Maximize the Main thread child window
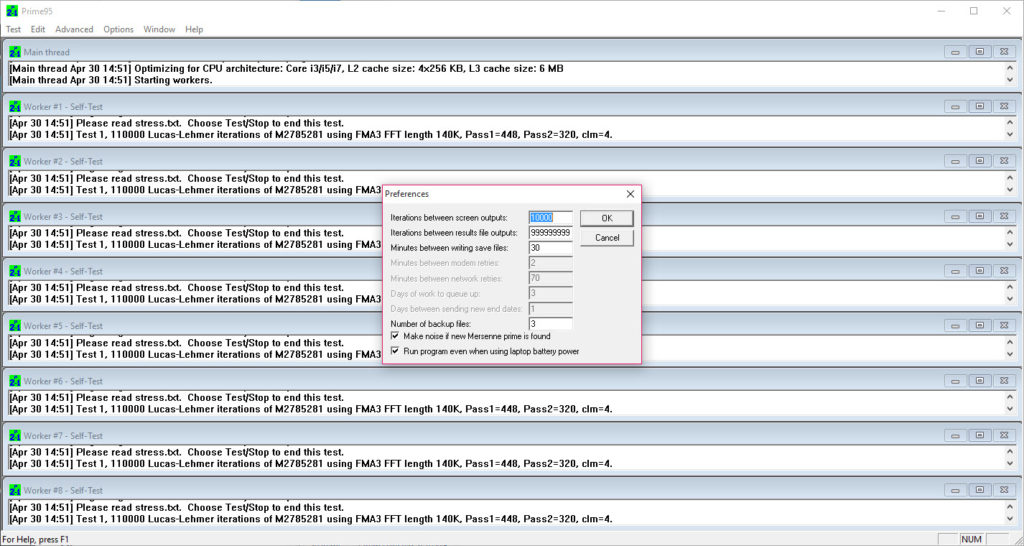Viewport: 1024px width, 546px height. (x=980, y=52)
